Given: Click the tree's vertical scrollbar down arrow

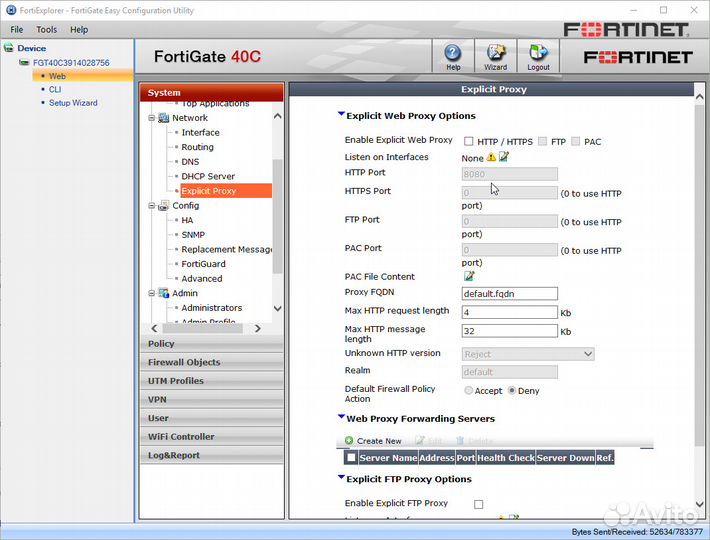Looking at the screenshot, I should click(278, 308).
